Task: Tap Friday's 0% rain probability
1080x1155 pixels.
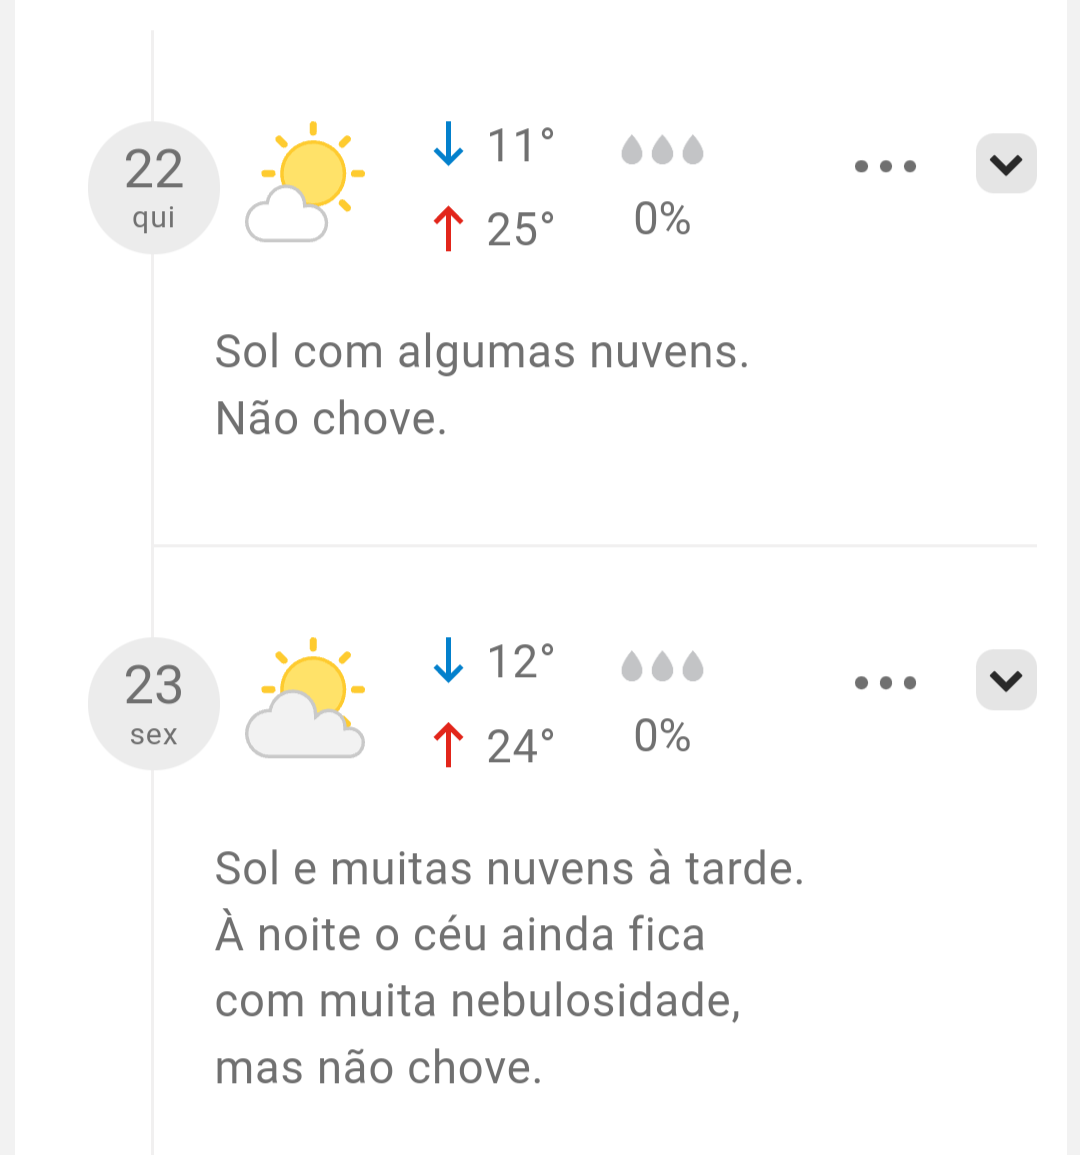Action: click(x=662, y=735)
